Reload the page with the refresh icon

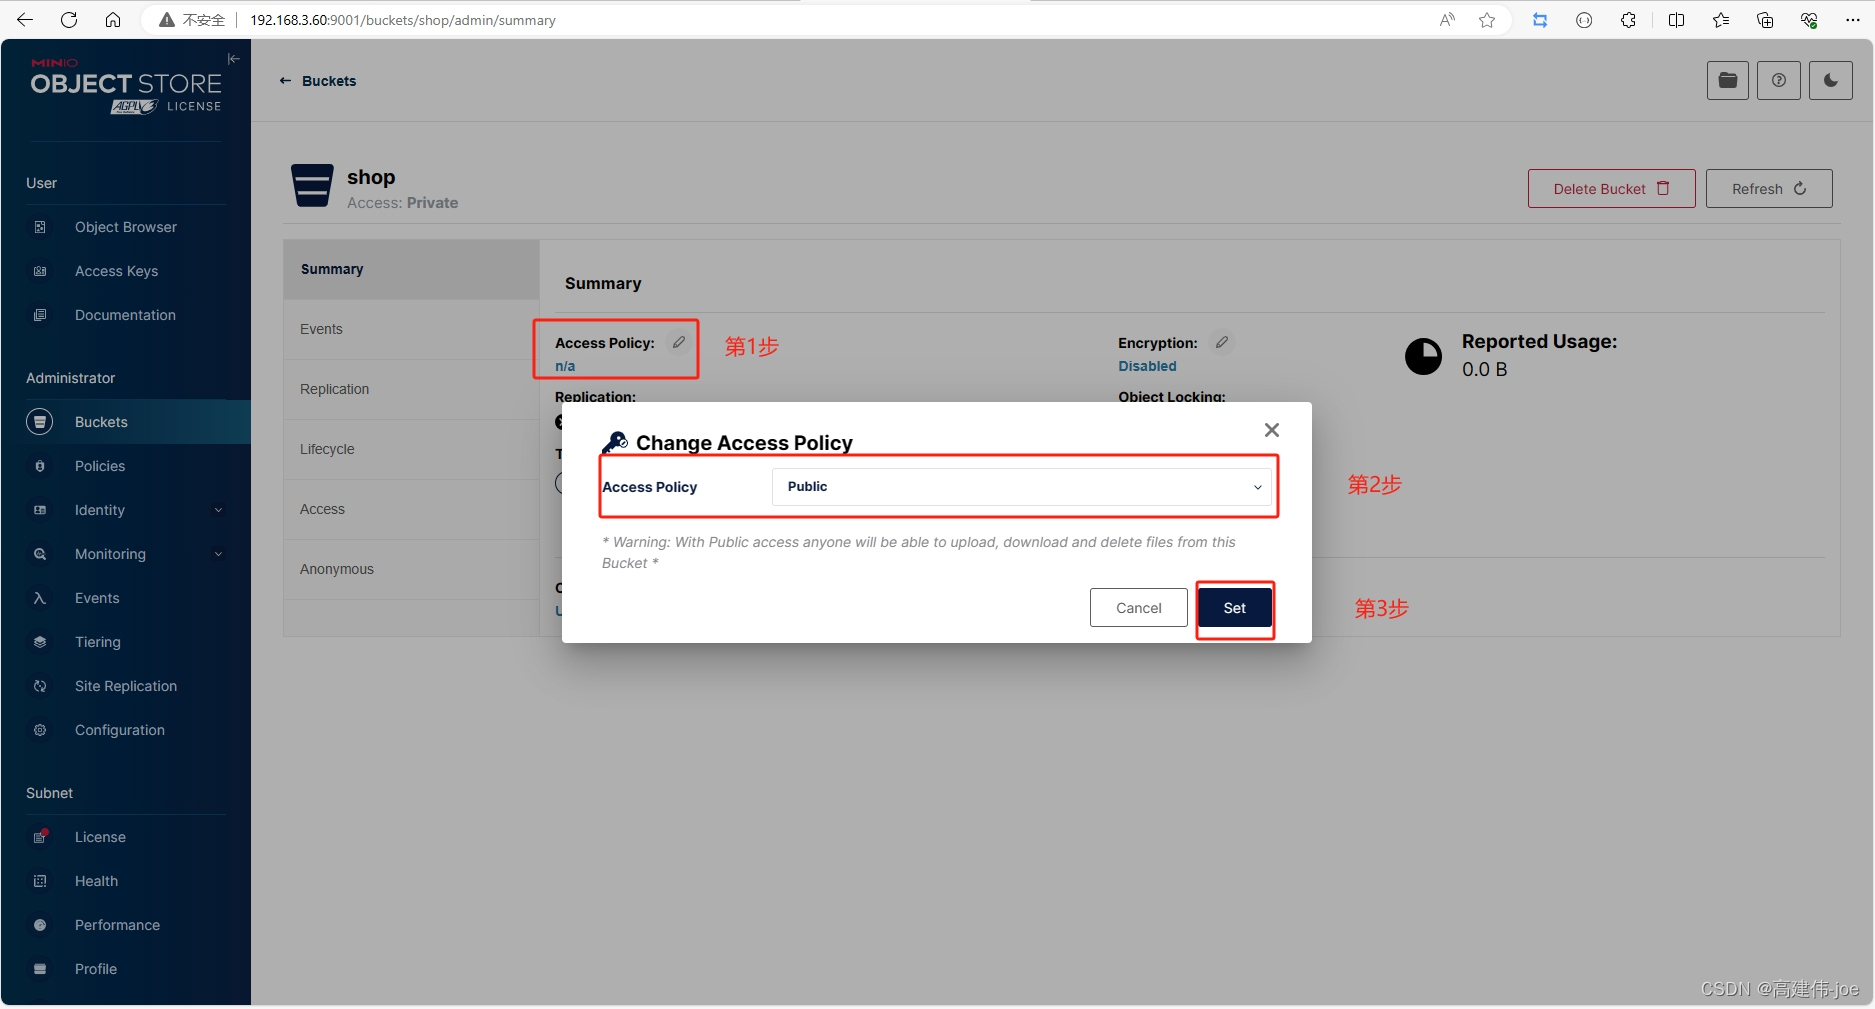[69, 20]
